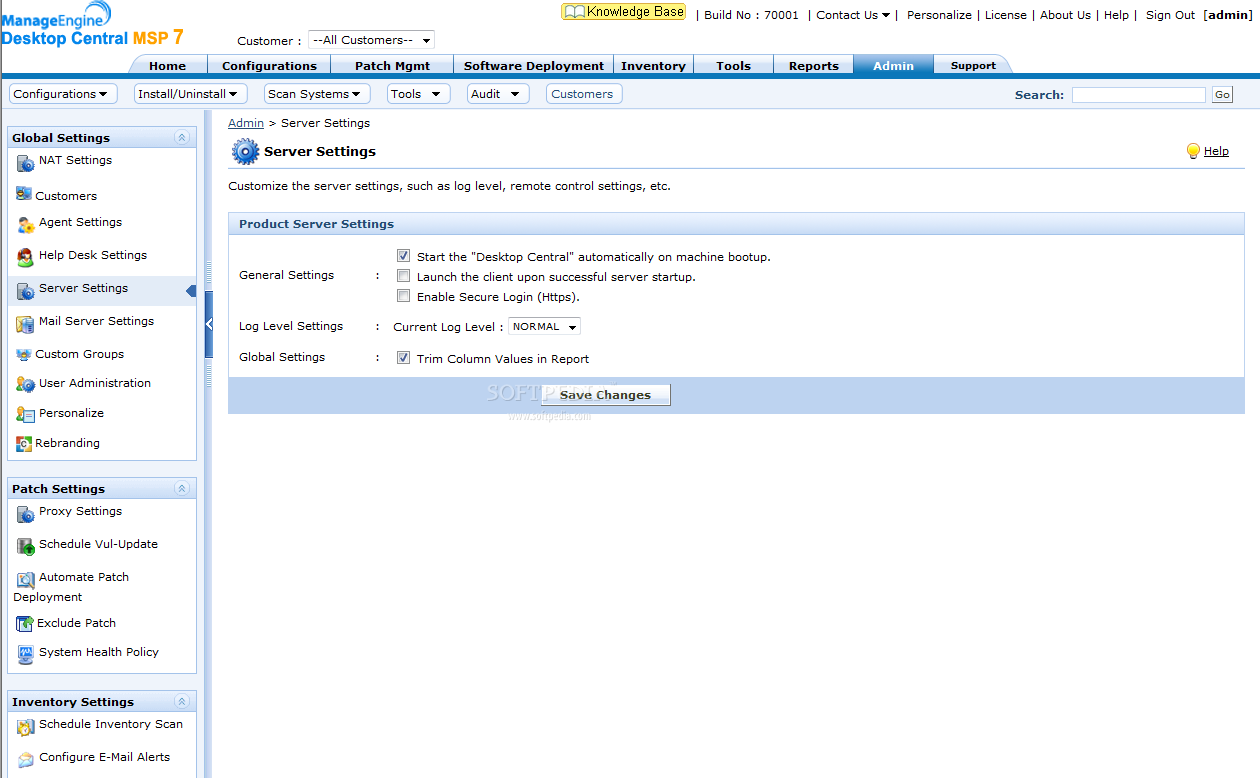Click the Proxy Settings icon
The height and width of the screenshot is (778, 1260).
coord(26,514)
